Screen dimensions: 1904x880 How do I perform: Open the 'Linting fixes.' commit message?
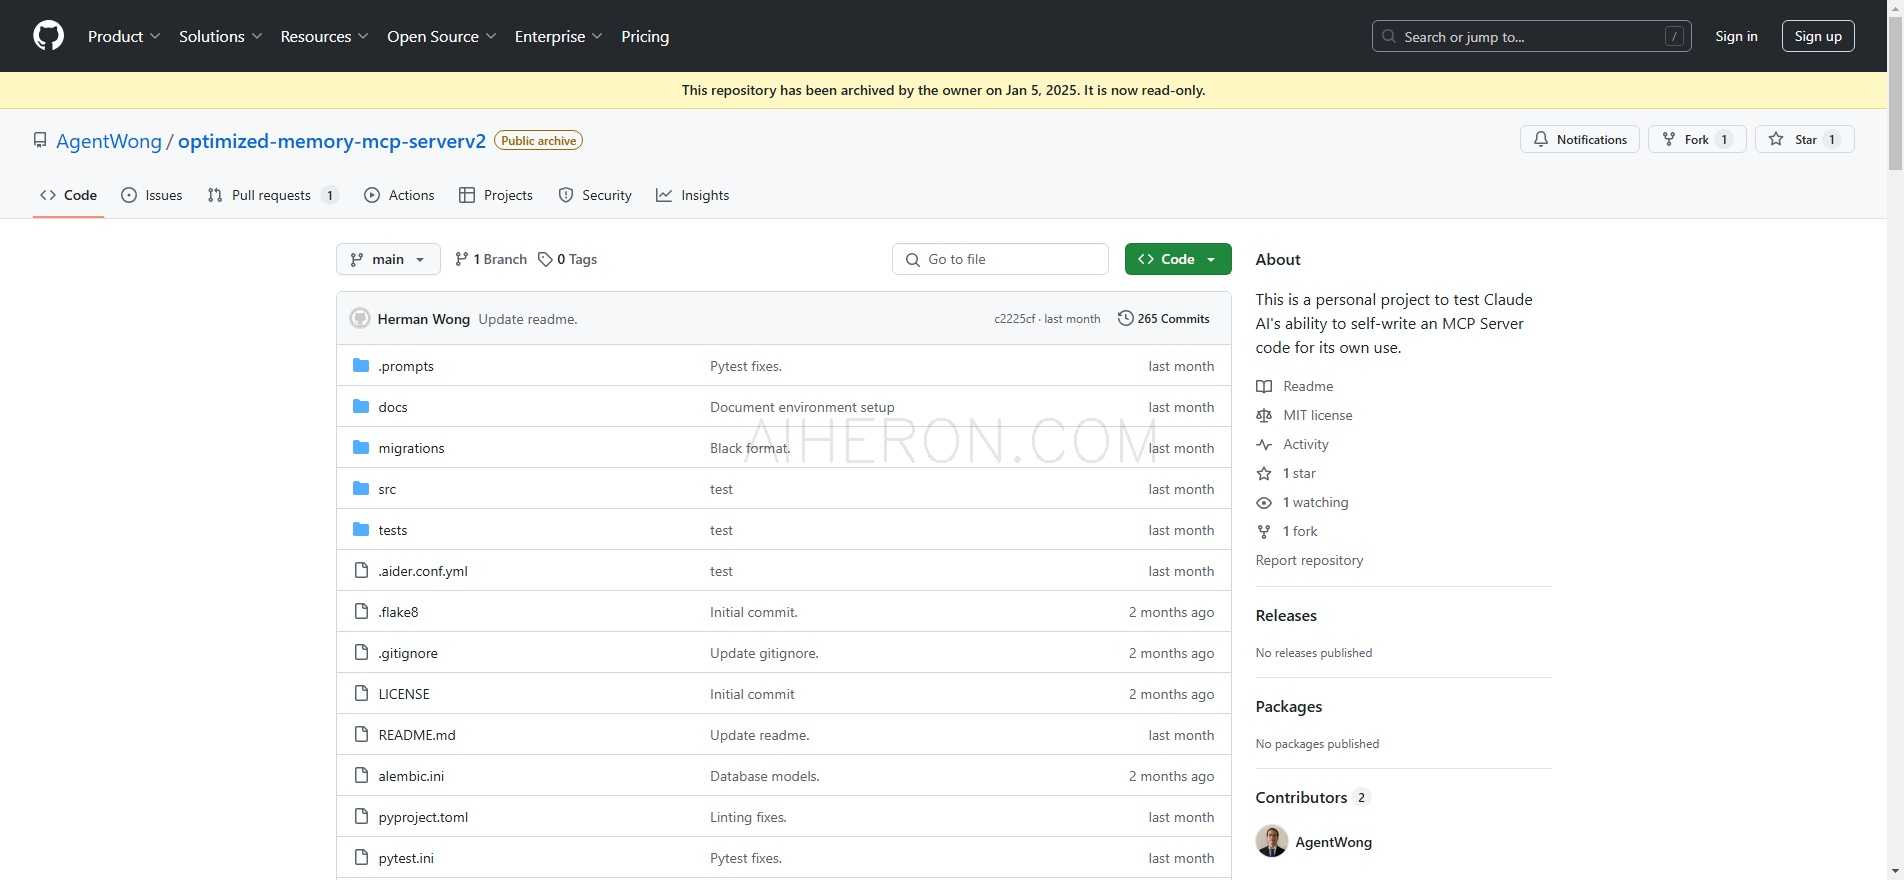[x=748, y=817]
